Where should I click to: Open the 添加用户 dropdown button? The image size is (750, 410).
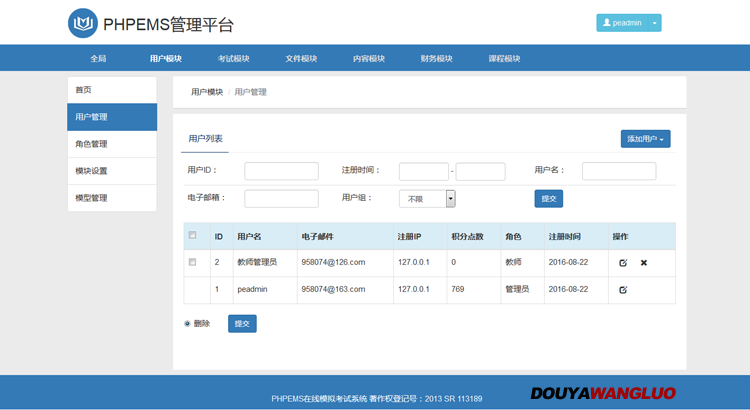point(645,139)
